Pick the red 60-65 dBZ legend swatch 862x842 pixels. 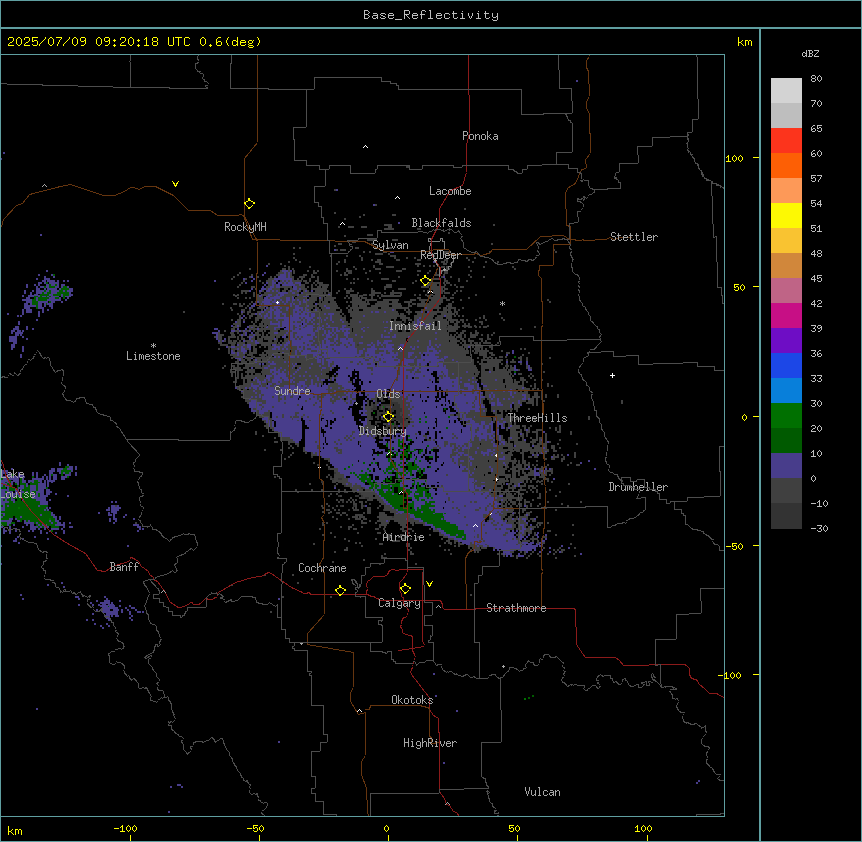pyautogui.click(x=786, y=141)
